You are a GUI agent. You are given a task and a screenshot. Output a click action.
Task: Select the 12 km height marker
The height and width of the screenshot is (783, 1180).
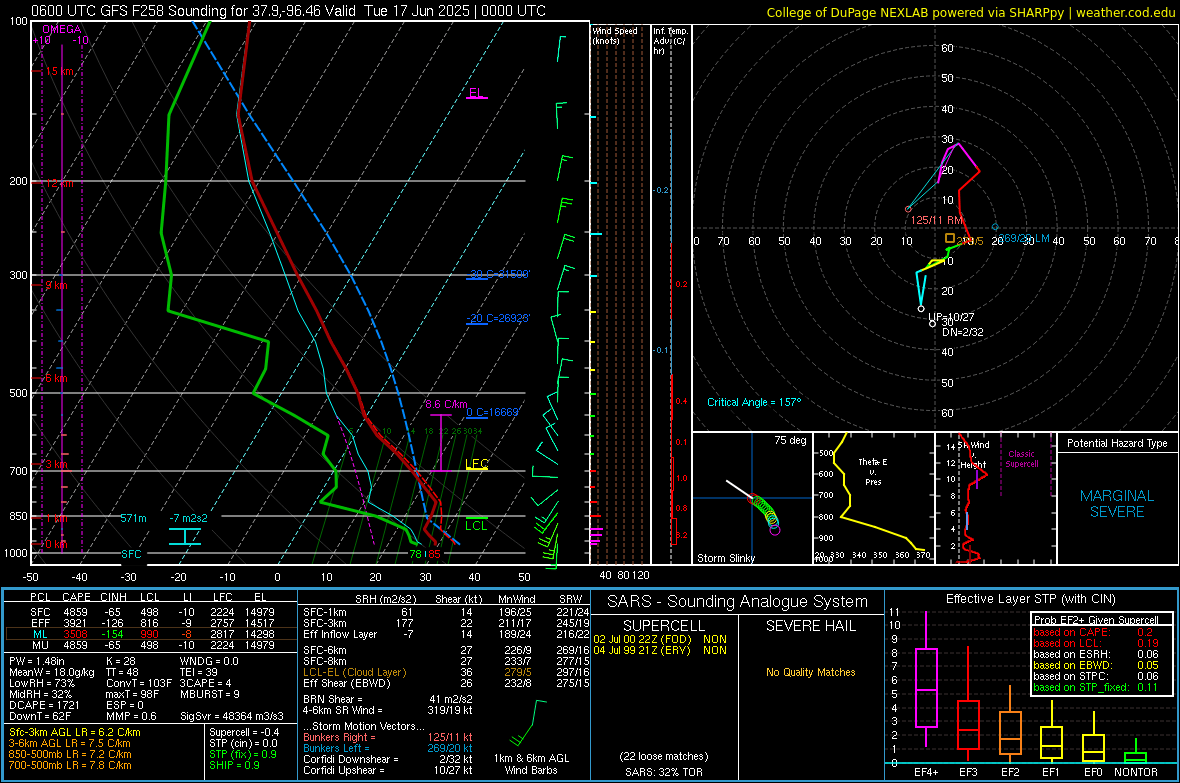click(x=59, y=184)
